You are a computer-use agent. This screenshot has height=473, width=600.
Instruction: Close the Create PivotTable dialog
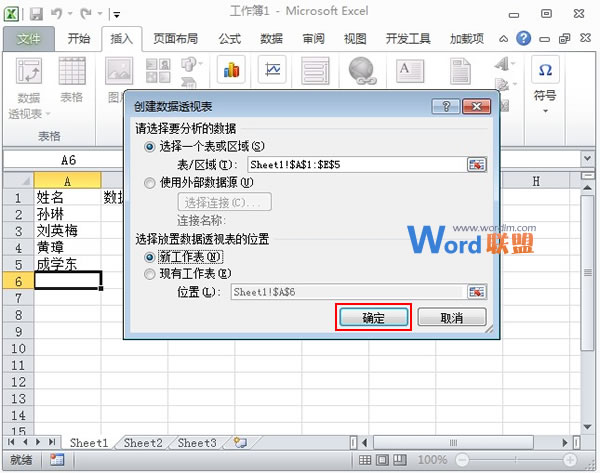476,106
